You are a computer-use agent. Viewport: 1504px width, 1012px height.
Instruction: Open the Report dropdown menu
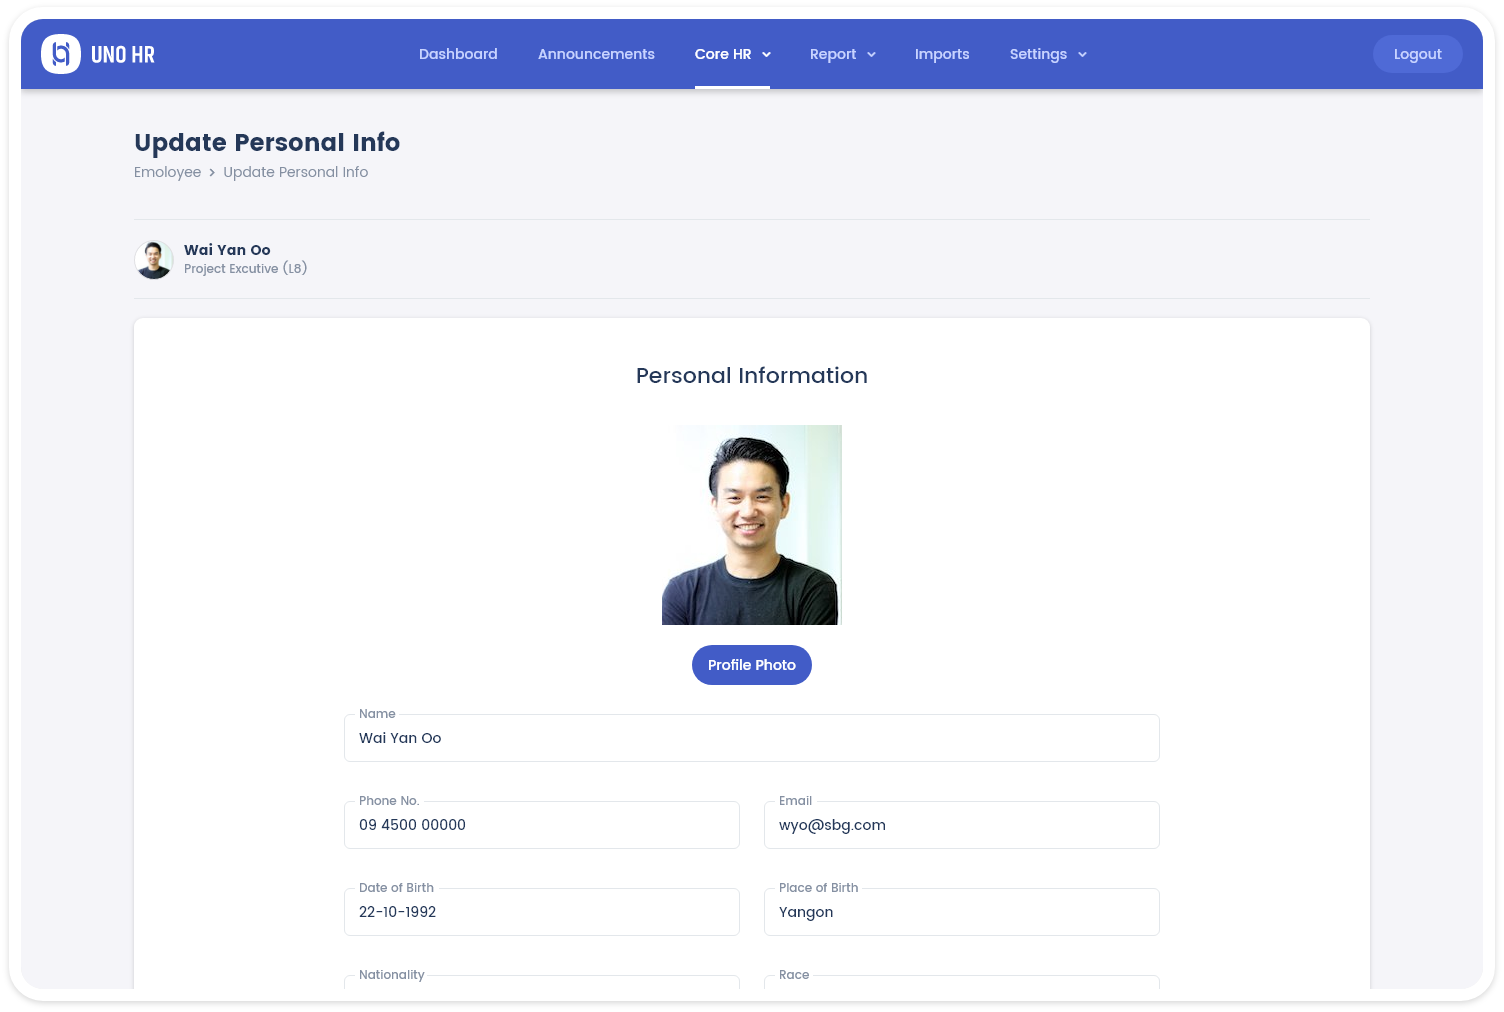[842, 54]
